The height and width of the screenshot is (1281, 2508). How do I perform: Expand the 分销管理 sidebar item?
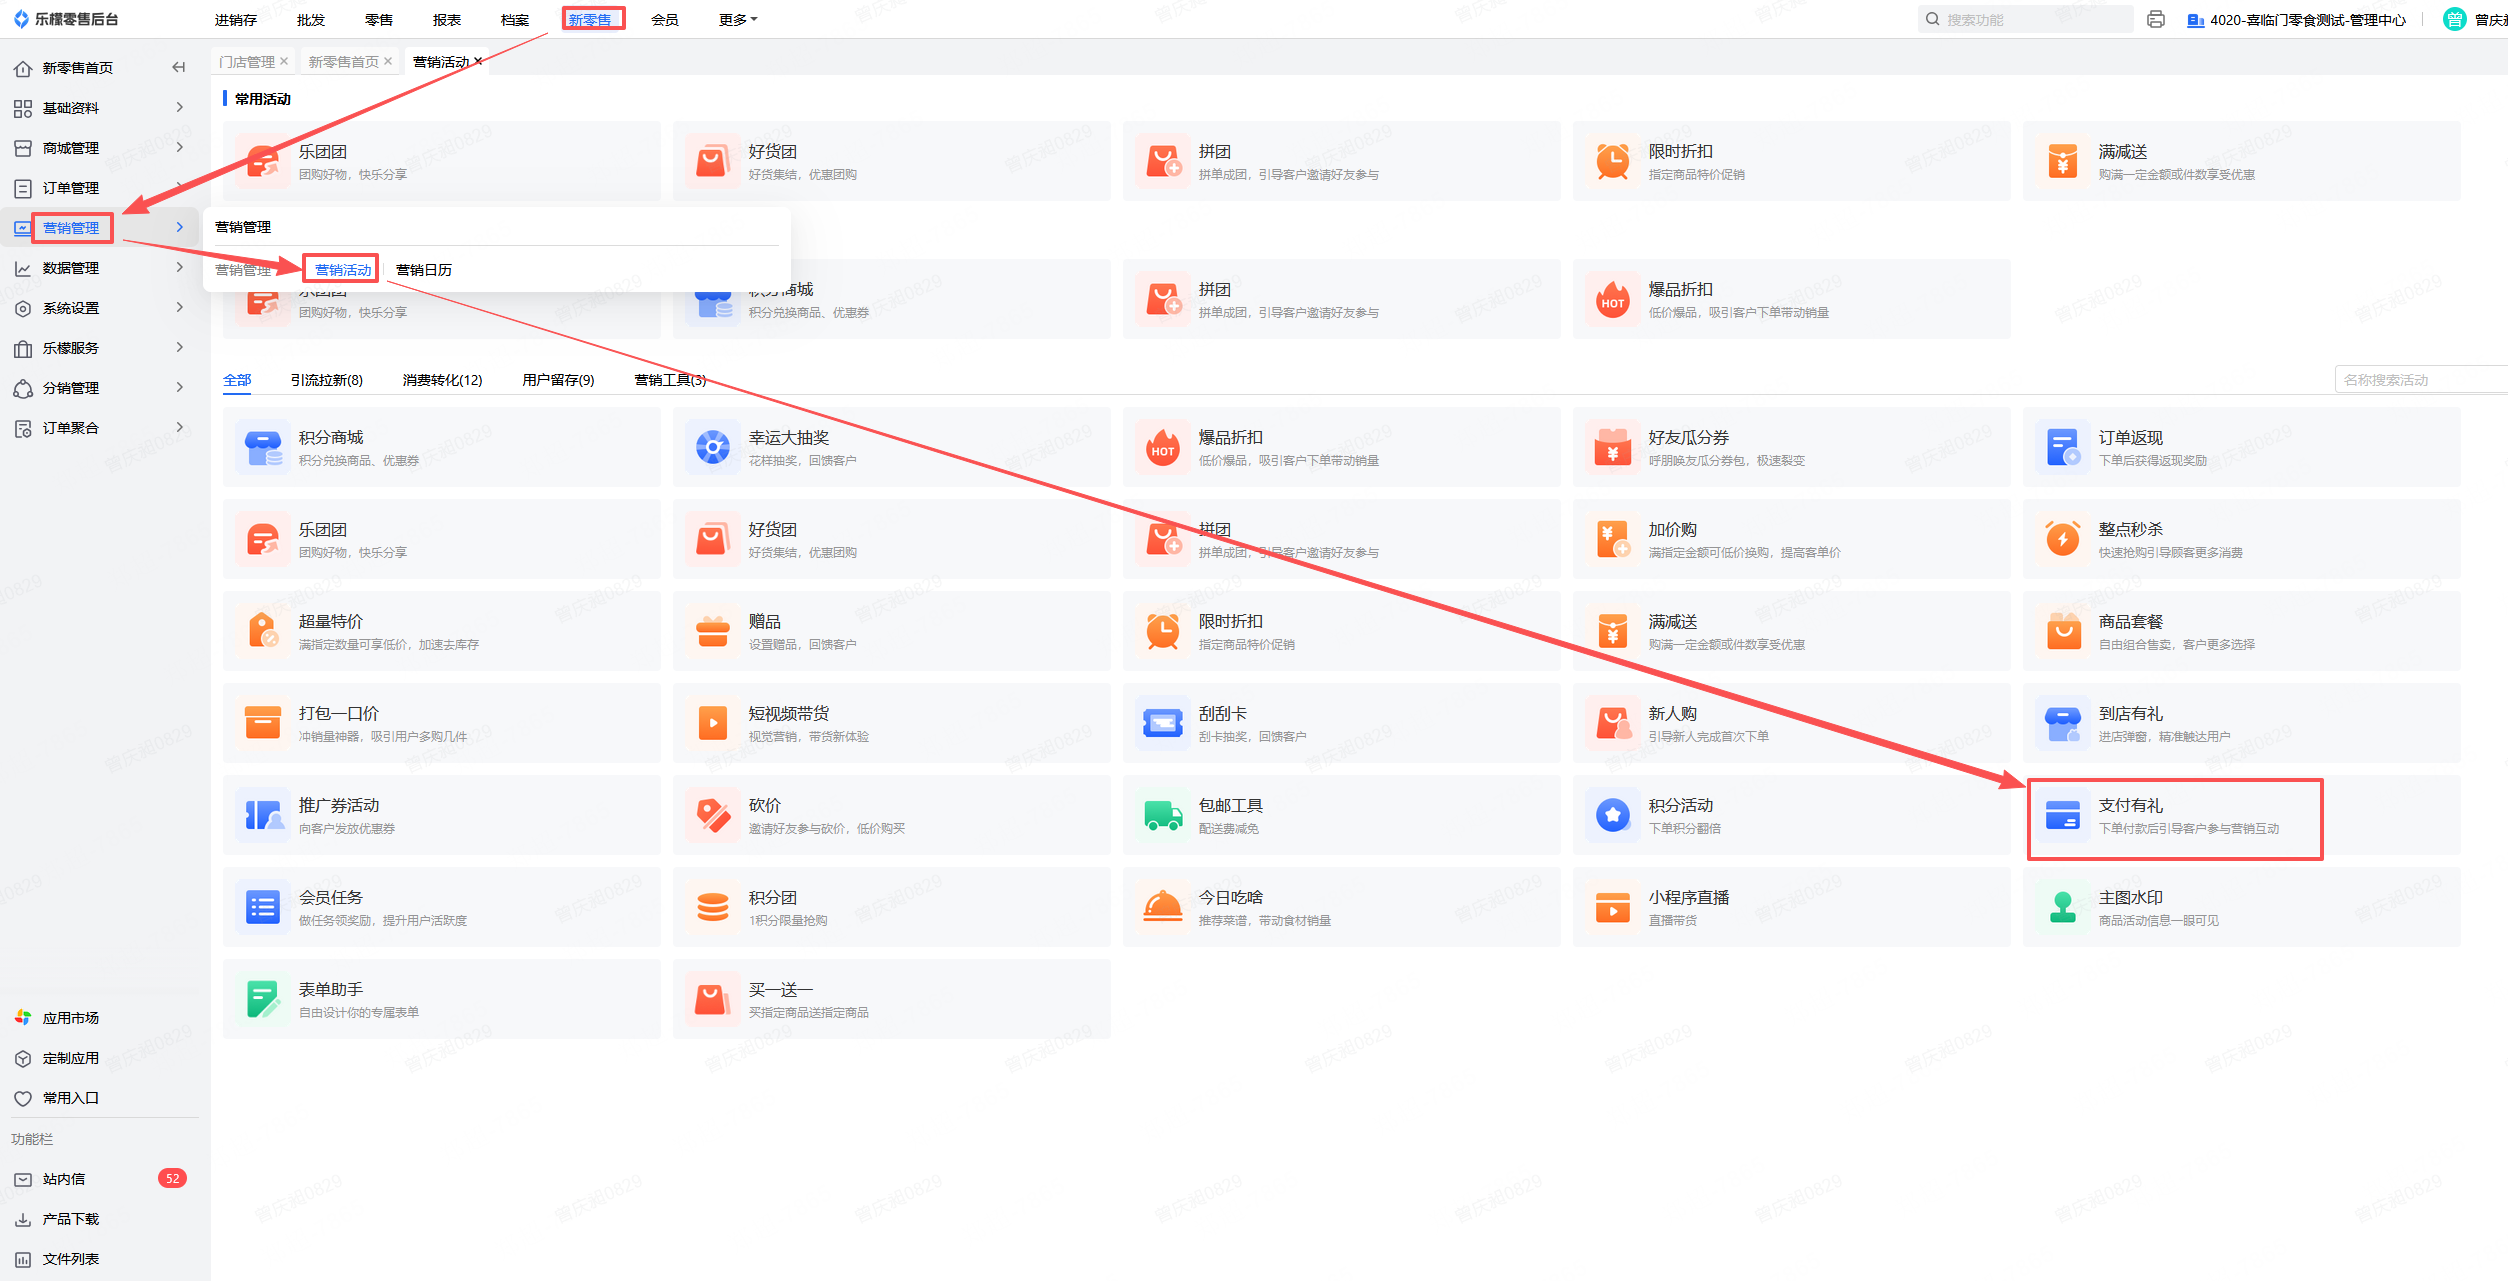pyautogui.click(x=71, y=388)
